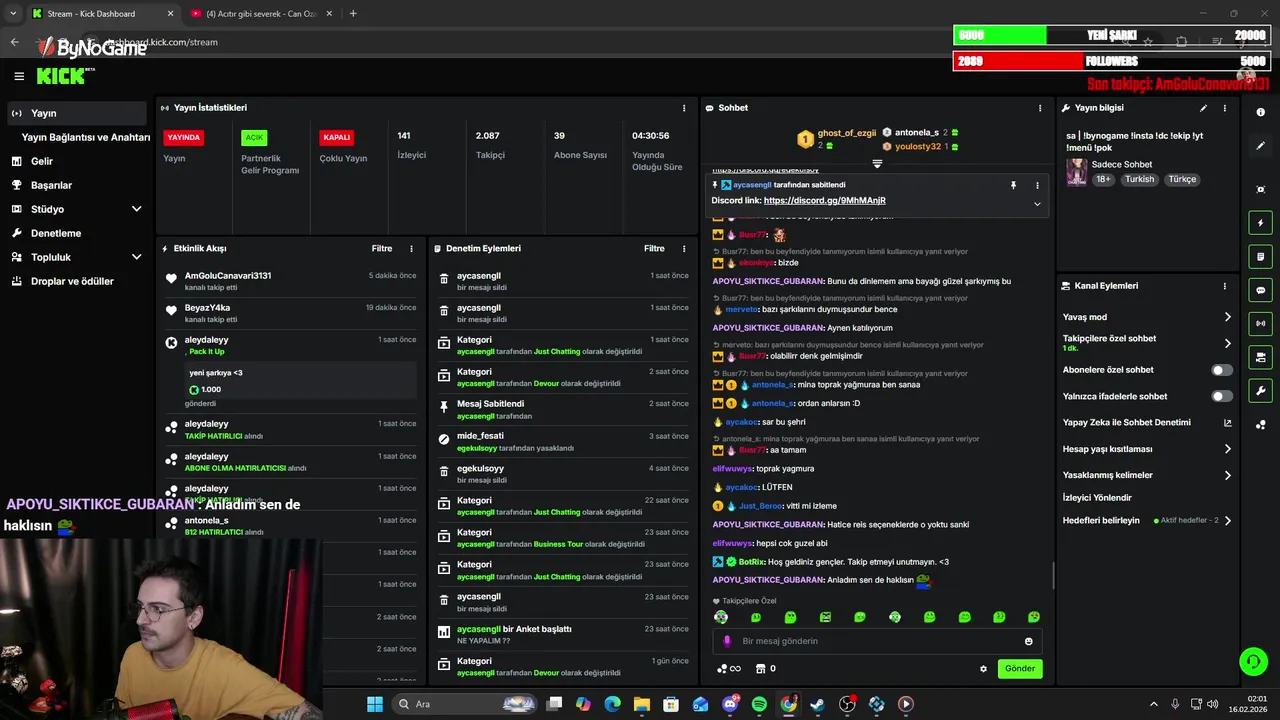Screen dimensions: 1280x720
Task: Open Yayın bilgisi three-dot options
Action: tap(1224, 108)
